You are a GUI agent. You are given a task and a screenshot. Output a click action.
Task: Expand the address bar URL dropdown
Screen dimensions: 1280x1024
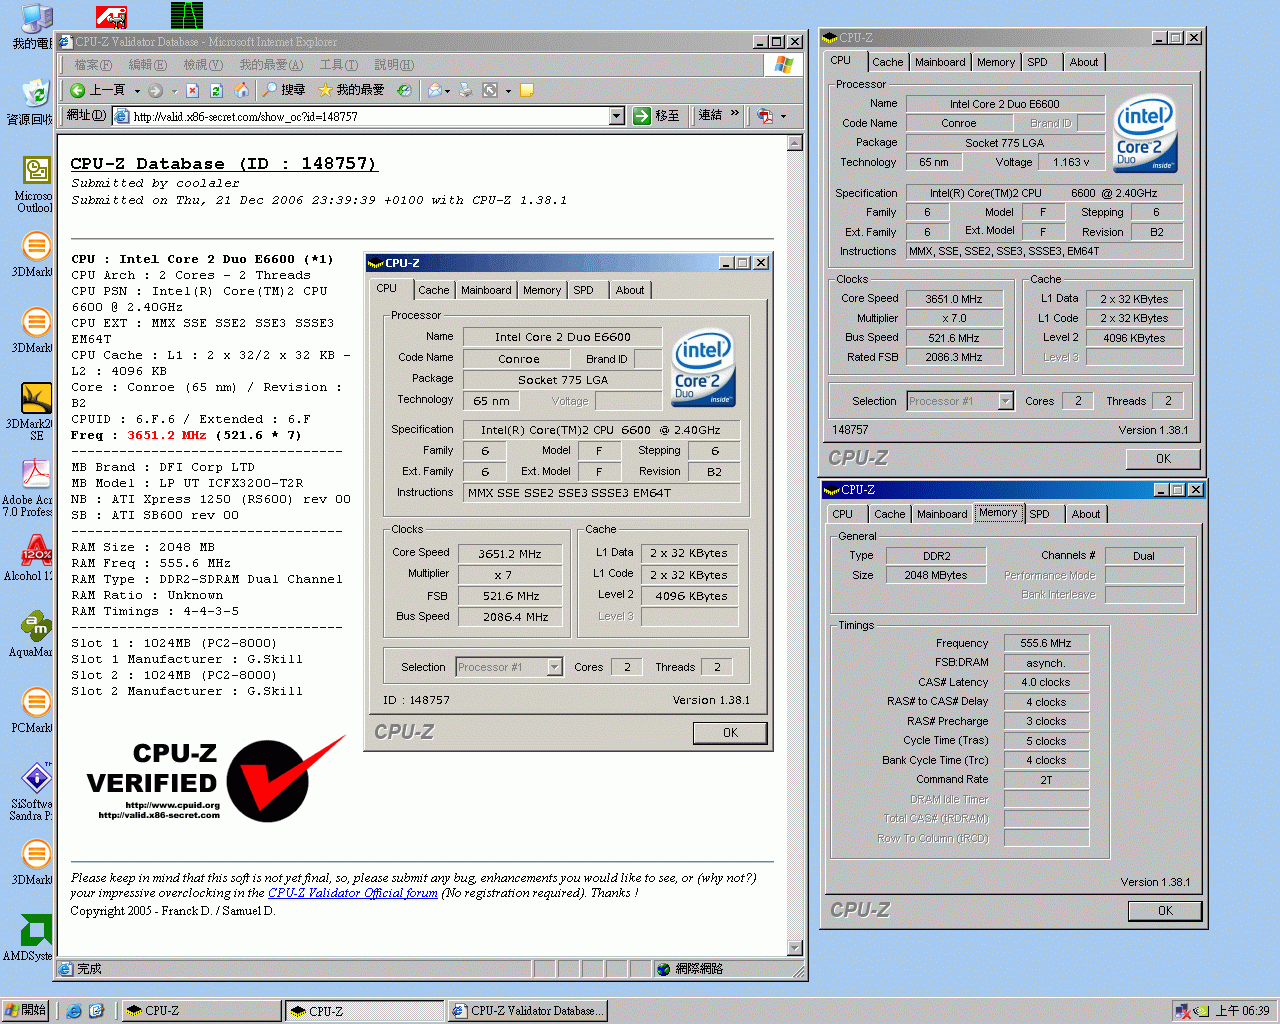617,116
